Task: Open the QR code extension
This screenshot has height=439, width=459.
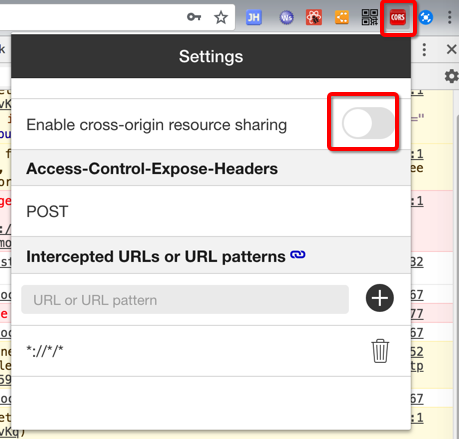Action: [370, 17]
